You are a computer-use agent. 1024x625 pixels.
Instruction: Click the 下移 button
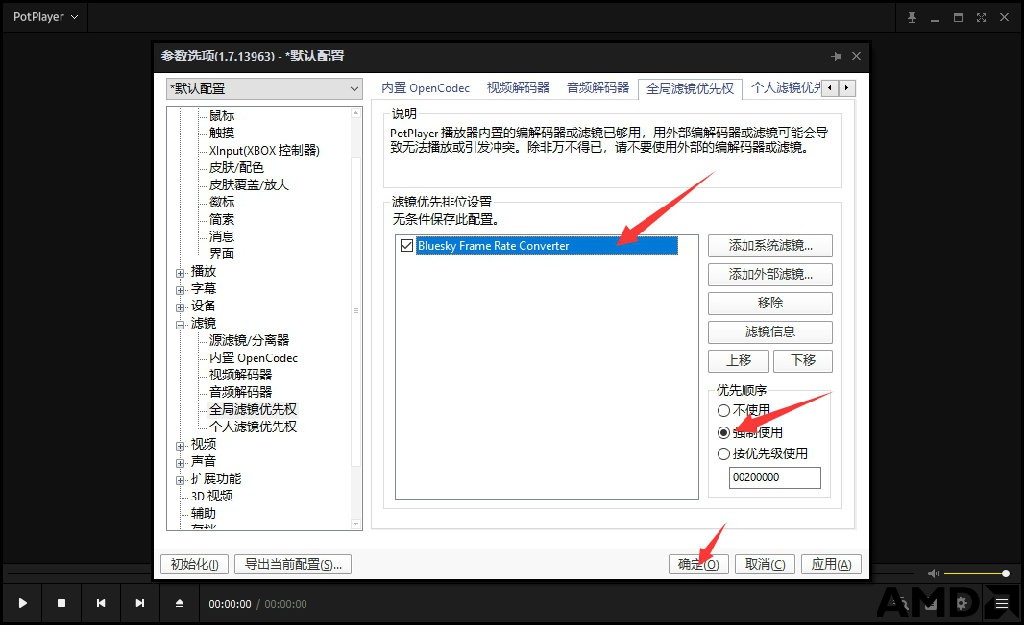[803, 361]
